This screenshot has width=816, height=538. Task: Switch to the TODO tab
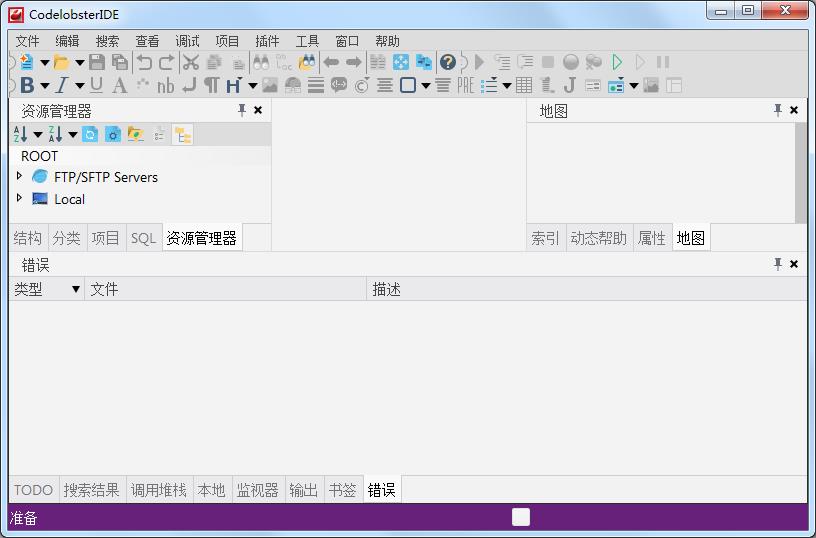point(33,490)
